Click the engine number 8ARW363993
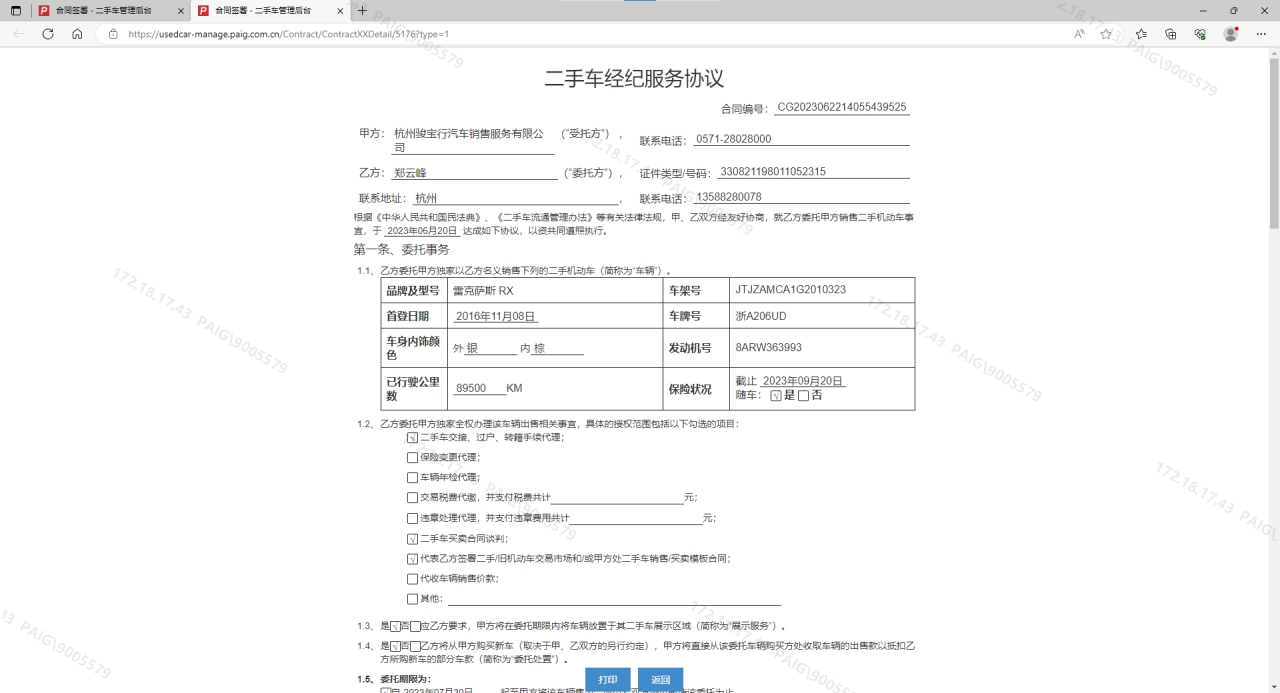This screenshot has width=1280, height=693. (768, 348)
